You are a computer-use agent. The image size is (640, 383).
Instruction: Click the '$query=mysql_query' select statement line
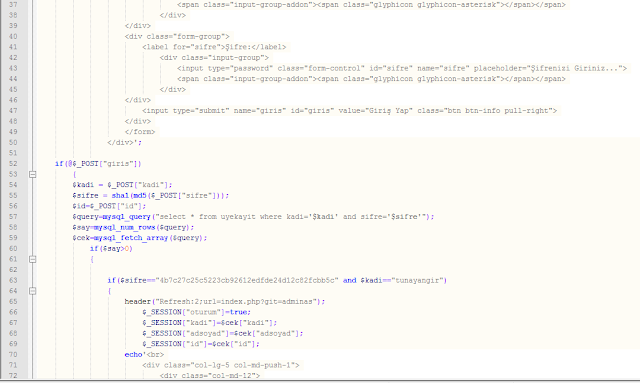coord(253,217)
